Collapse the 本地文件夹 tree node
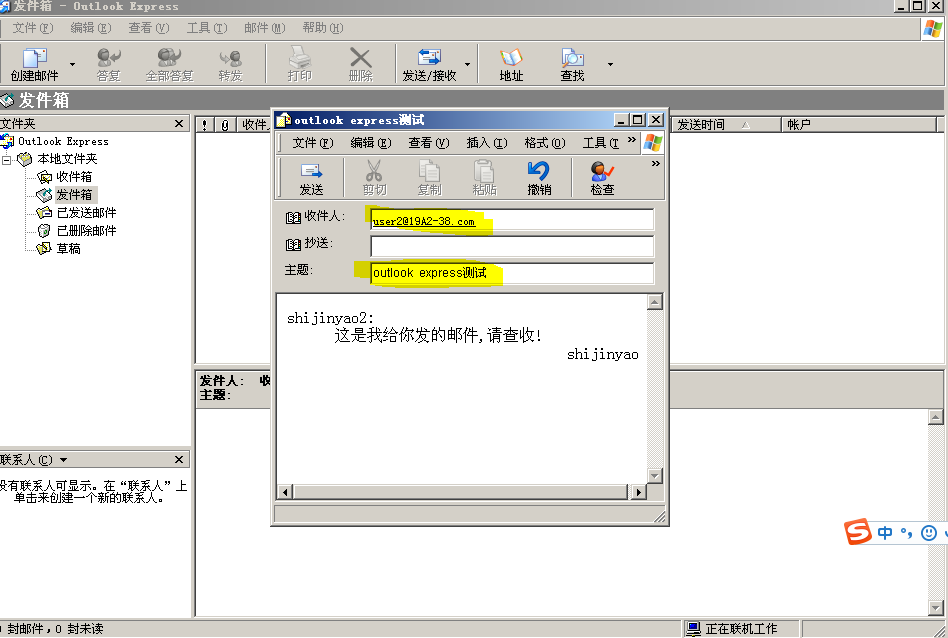The width and height of the screenshot is (948, 638). (7, 160)
